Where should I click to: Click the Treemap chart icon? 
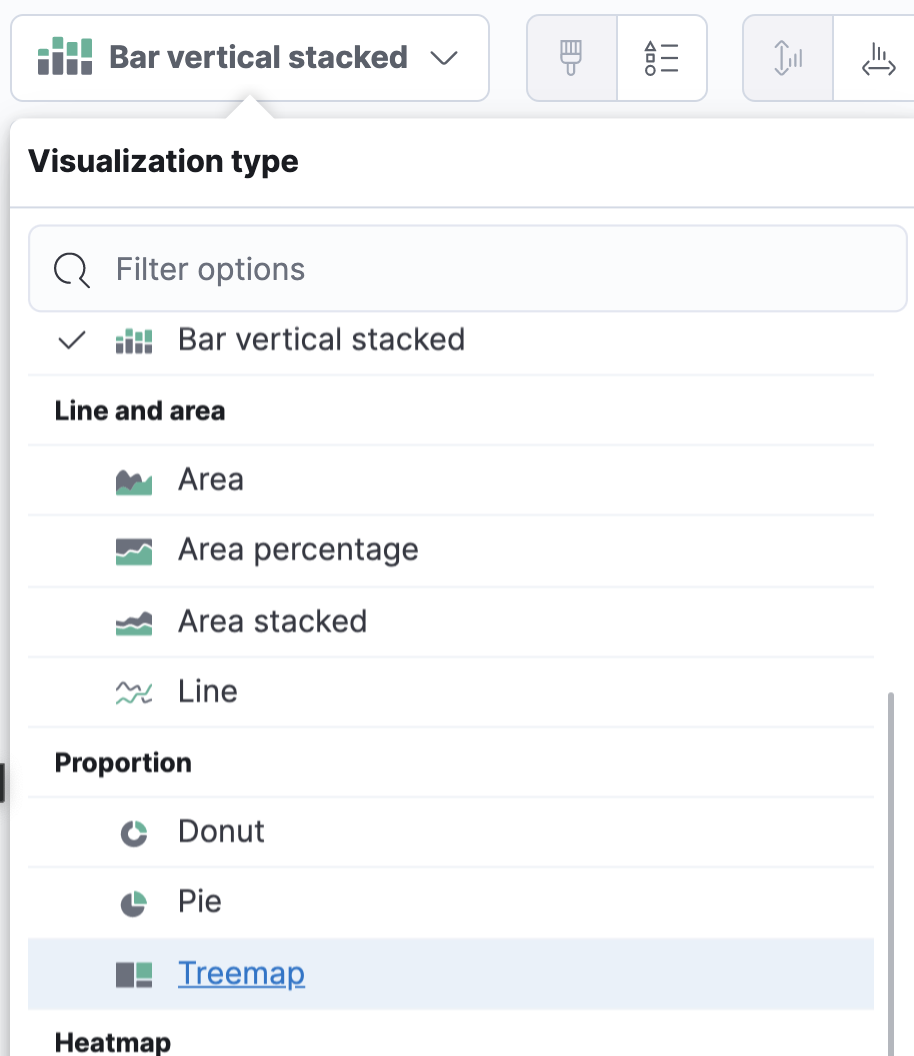134,974
